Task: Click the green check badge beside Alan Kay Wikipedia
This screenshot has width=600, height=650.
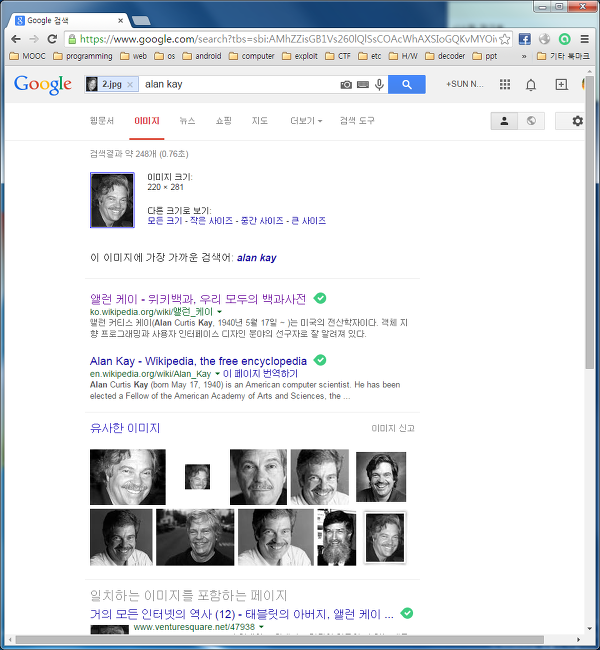Action: [320, 360]
